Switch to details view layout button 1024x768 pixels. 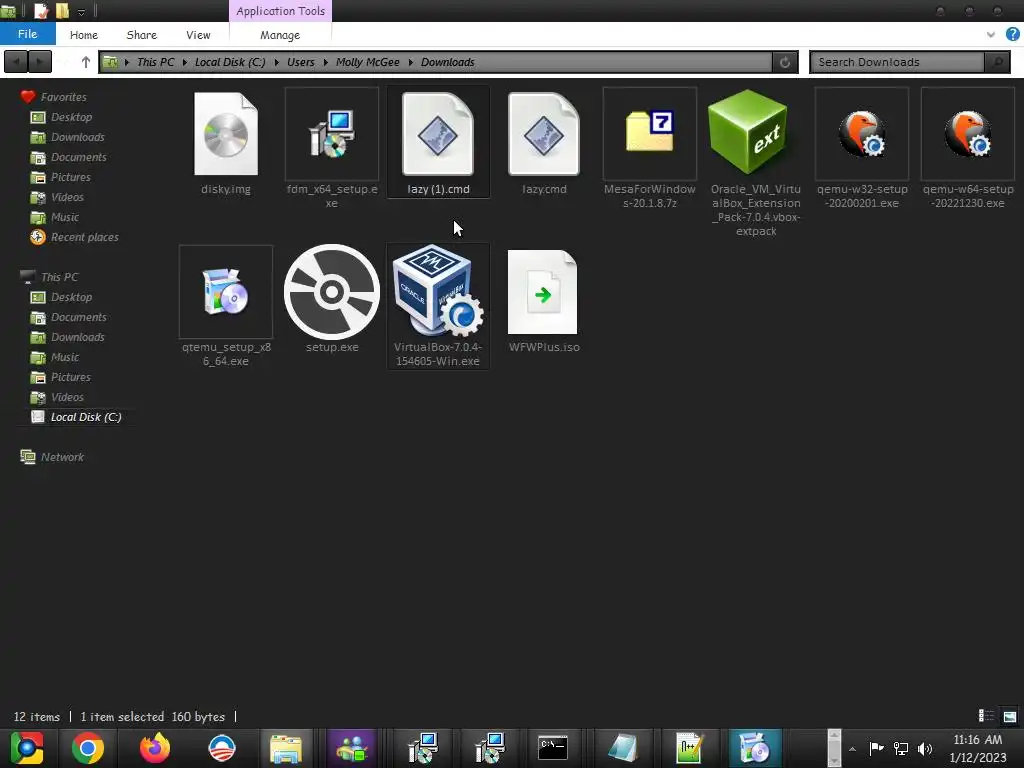pos(986,716)
